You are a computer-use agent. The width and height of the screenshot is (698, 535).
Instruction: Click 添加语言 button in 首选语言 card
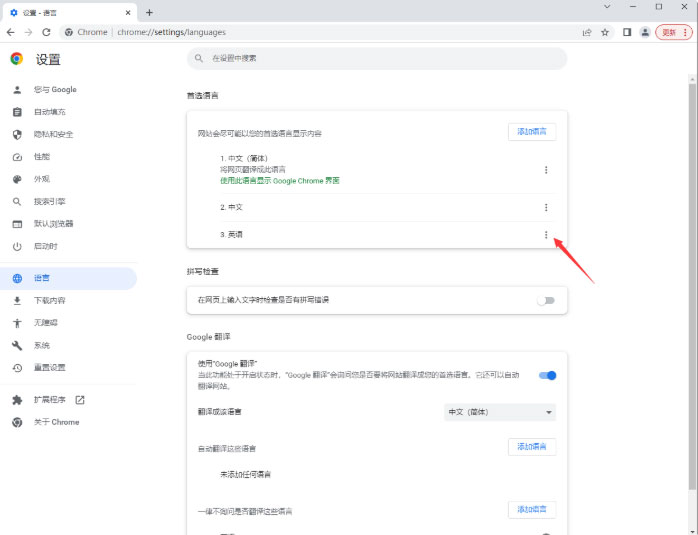point(532,132)
